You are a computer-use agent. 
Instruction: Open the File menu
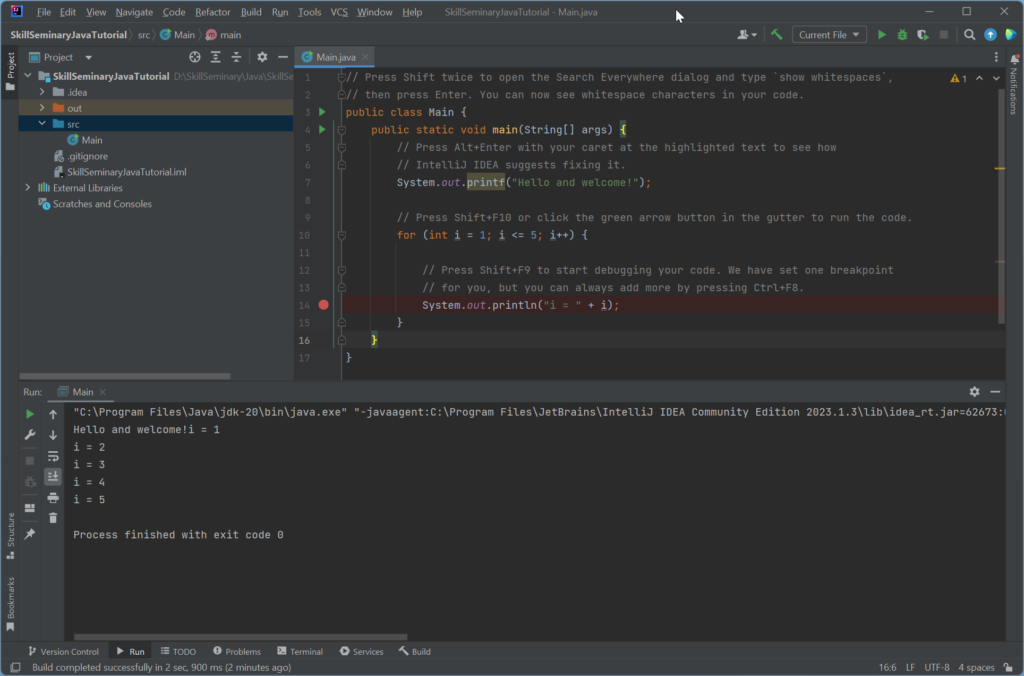tap(44, 12)
